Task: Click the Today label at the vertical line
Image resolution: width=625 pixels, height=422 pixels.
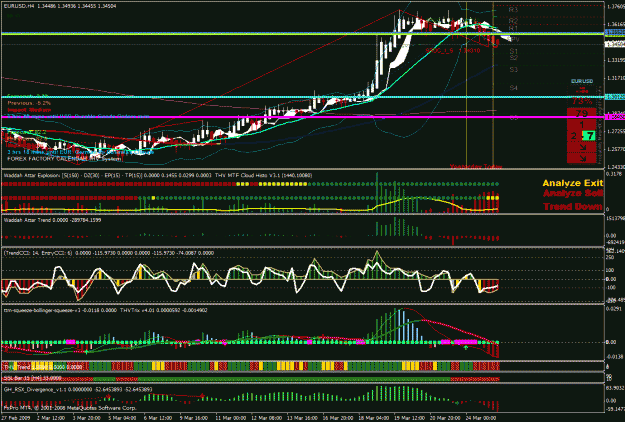Action: click(494, 167)
